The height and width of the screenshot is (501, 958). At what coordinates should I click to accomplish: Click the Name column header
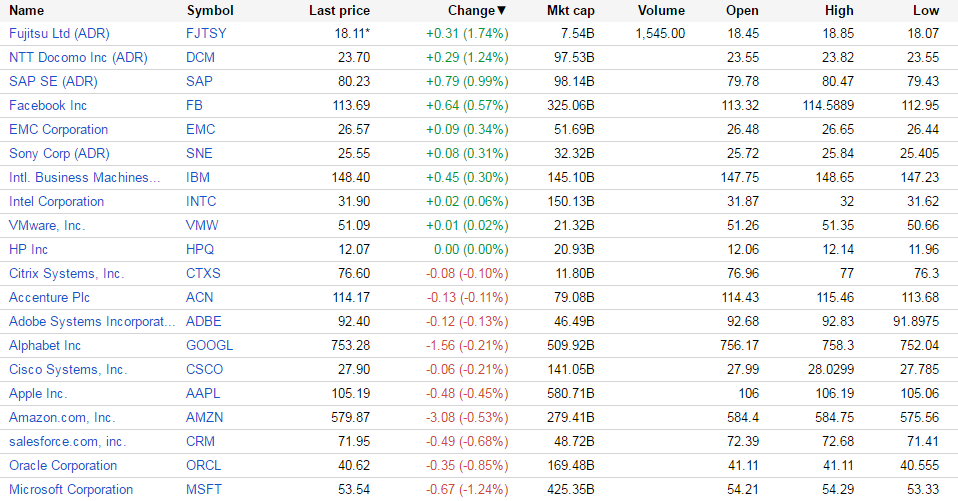(27, 10)
